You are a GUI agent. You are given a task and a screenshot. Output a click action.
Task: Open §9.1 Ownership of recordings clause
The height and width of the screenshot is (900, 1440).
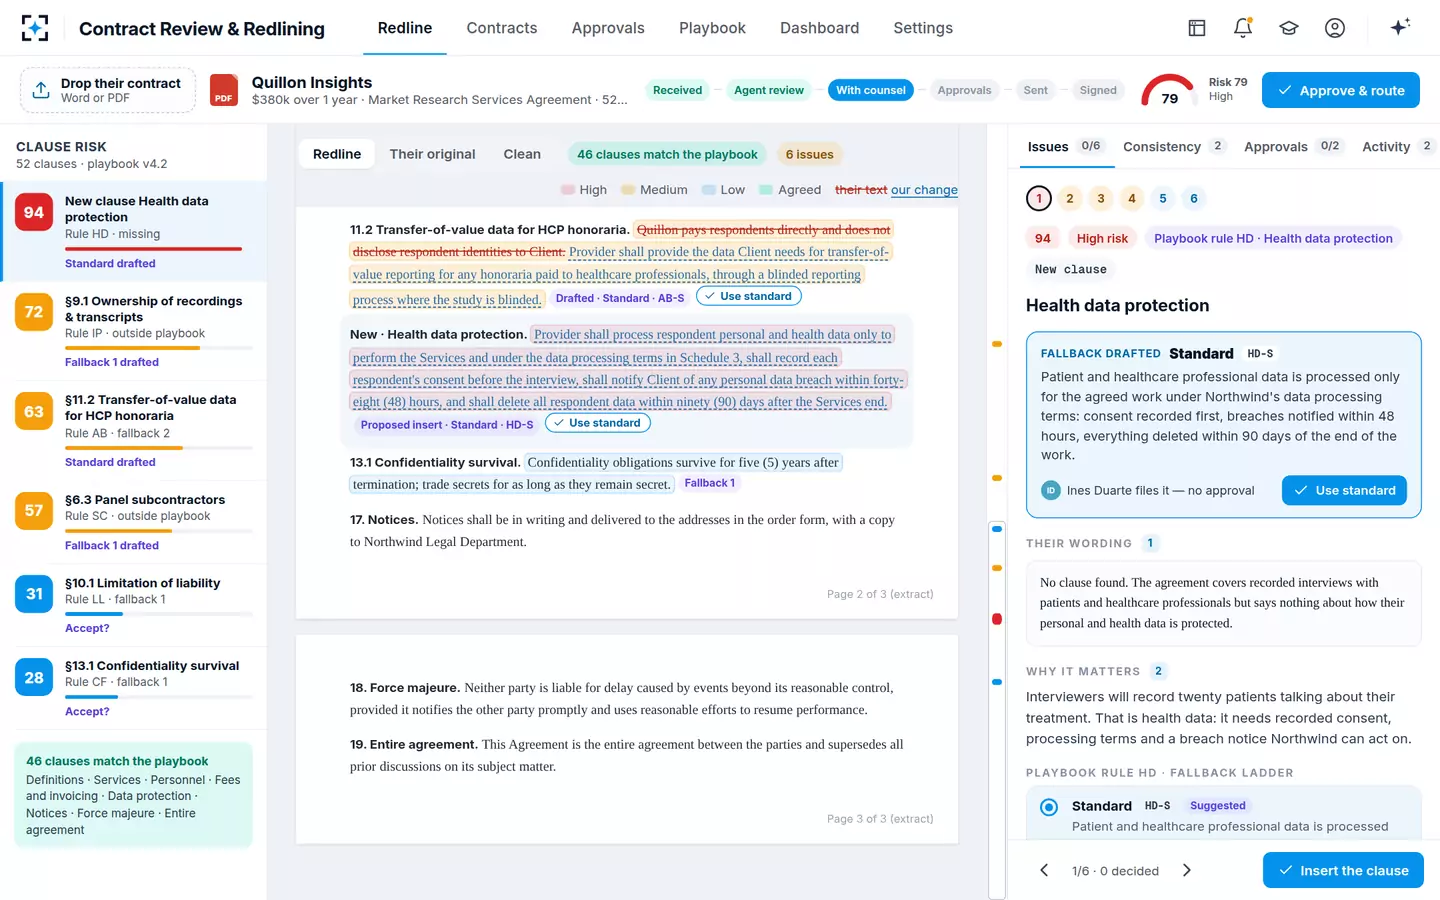pyautogui.click(x=134, y=331)
